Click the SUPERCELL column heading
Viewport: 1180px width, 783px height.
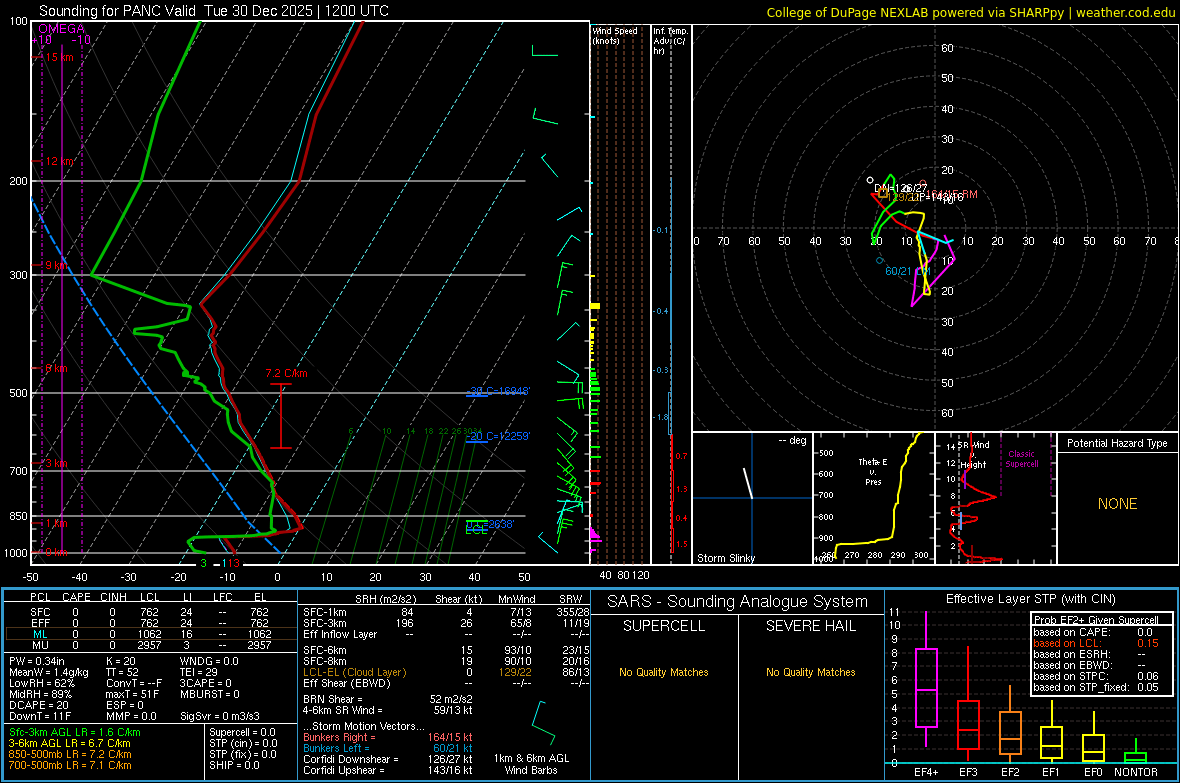(x=664, y=626)
